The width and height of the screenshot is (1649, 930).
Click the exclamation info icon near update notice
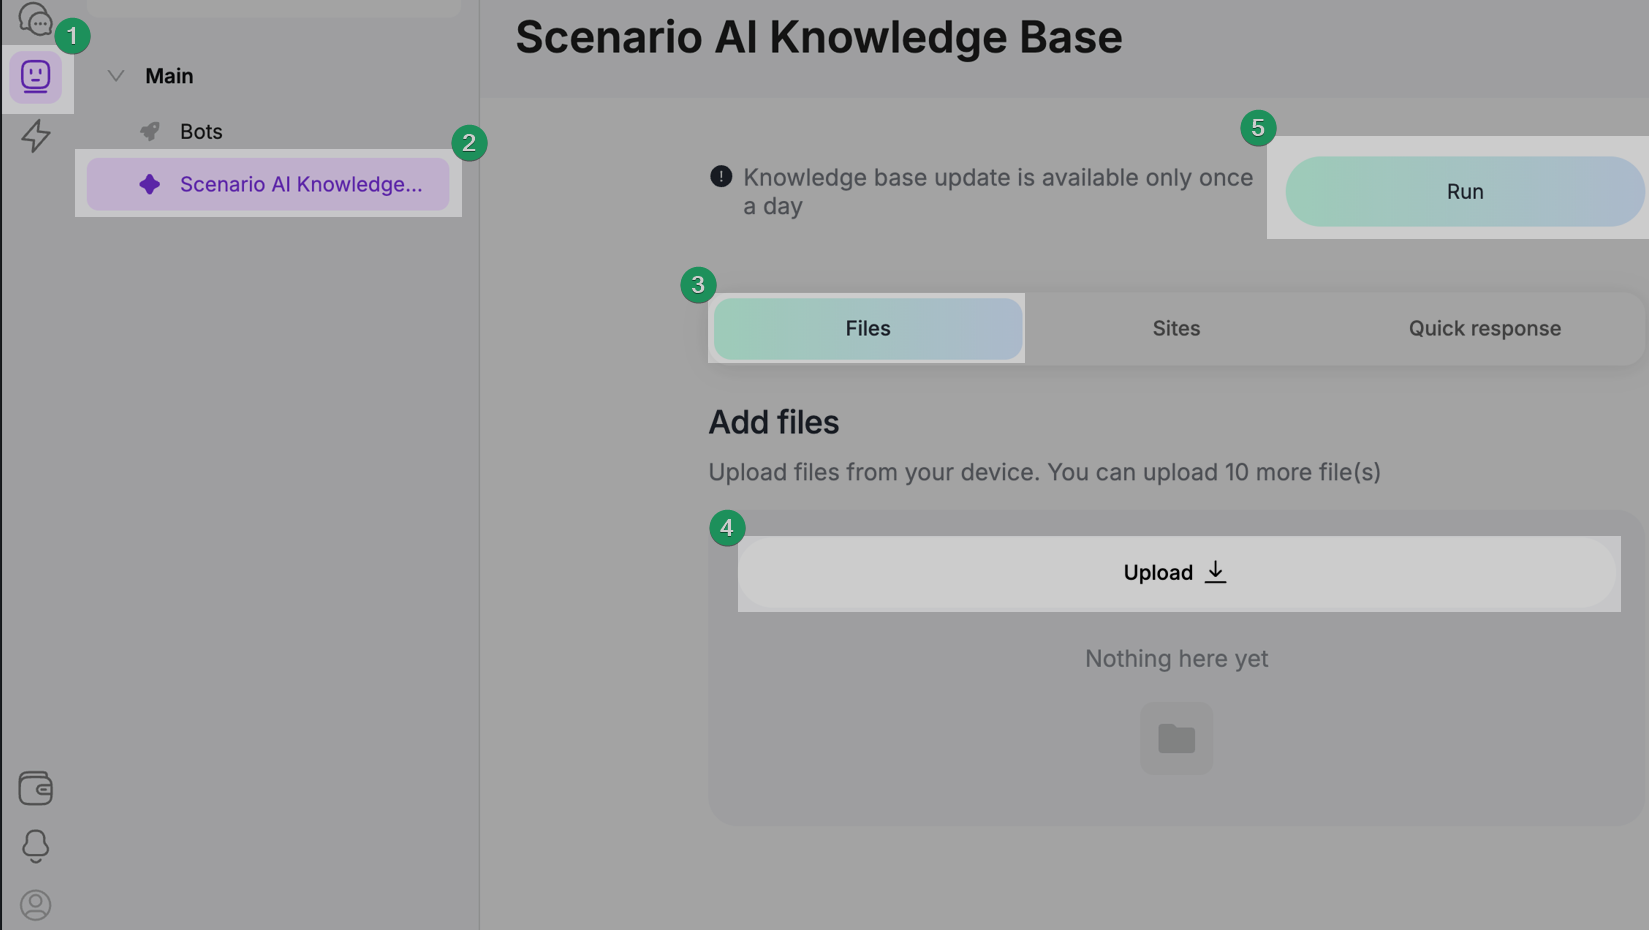(x=721, y=177)
